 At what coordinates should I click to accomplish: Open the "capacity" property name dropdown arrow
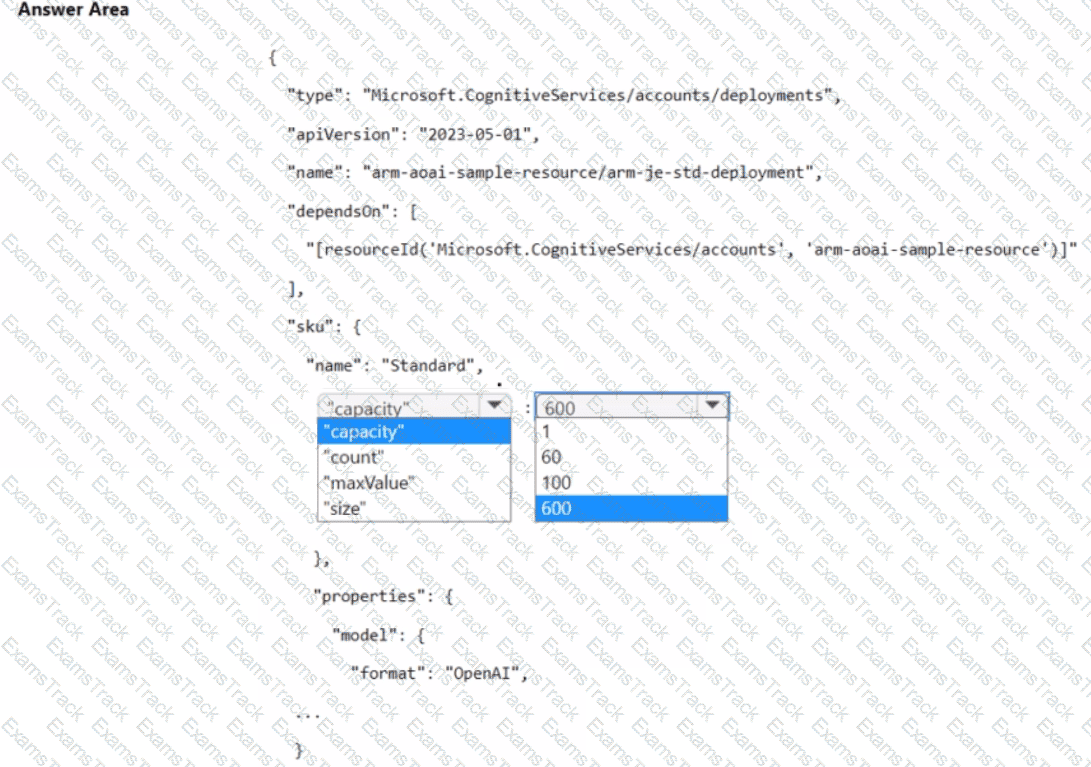coord(495,406)
